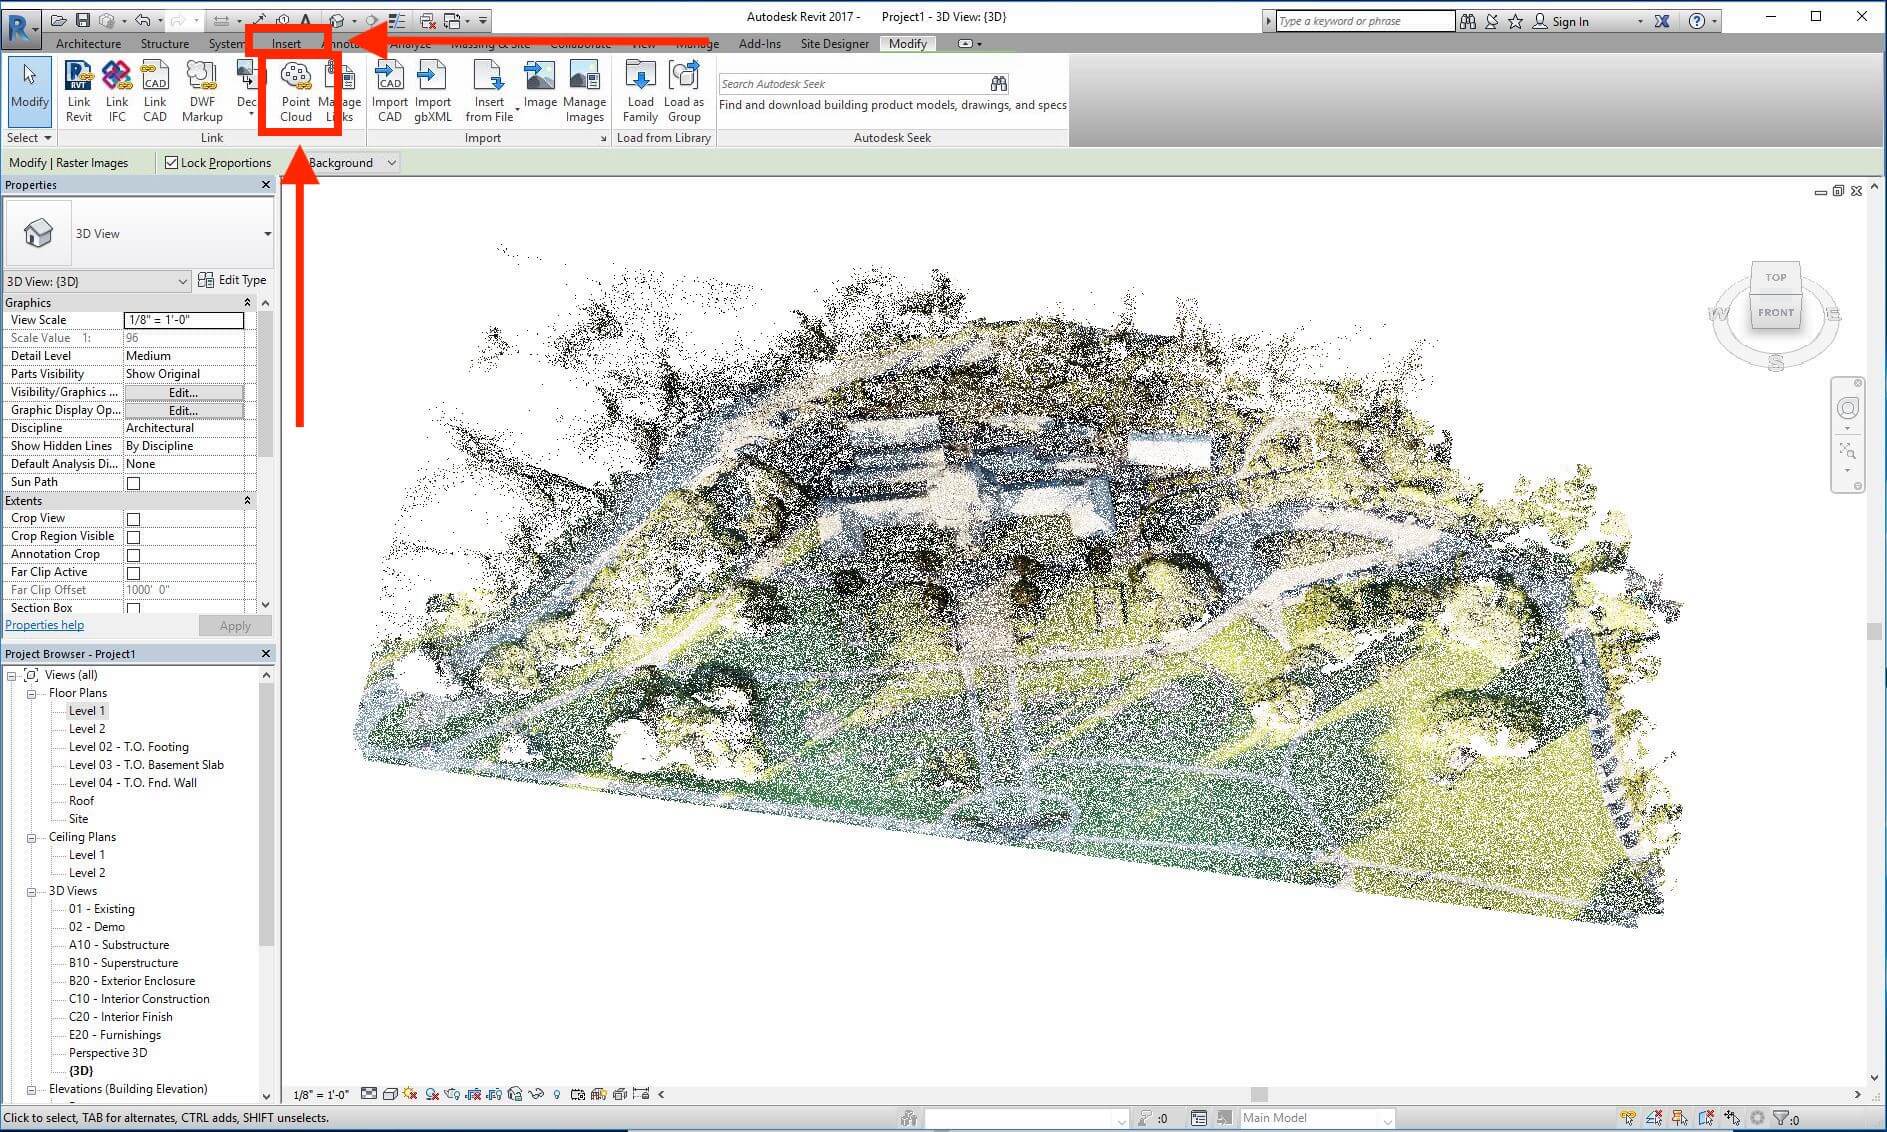Enable the Section Box checkbox
Screen dimensions: 1887x1132
pos(133,608)
